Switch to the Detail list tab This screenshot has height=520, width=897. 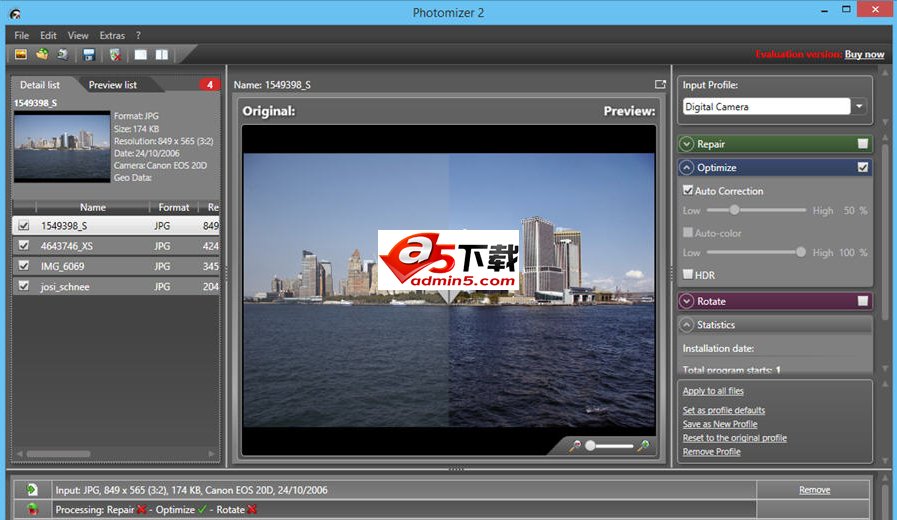(40, 85)
